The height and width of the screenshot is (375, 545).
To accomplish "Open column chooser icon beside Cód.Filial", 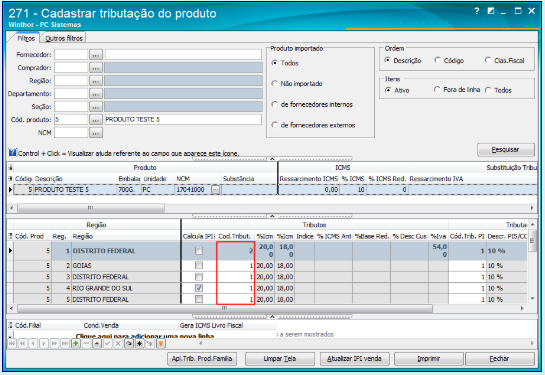I will (x=10, y=325).
